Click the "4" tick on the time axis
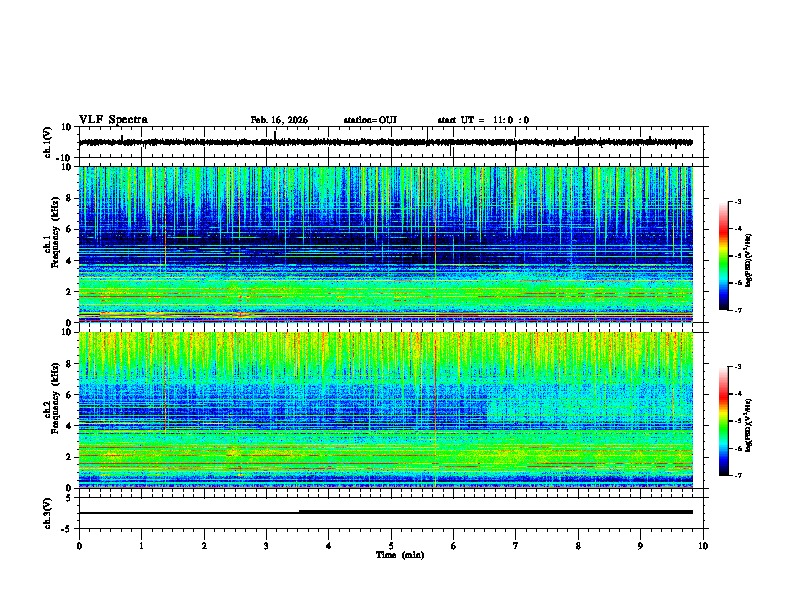 click(329, 546)
